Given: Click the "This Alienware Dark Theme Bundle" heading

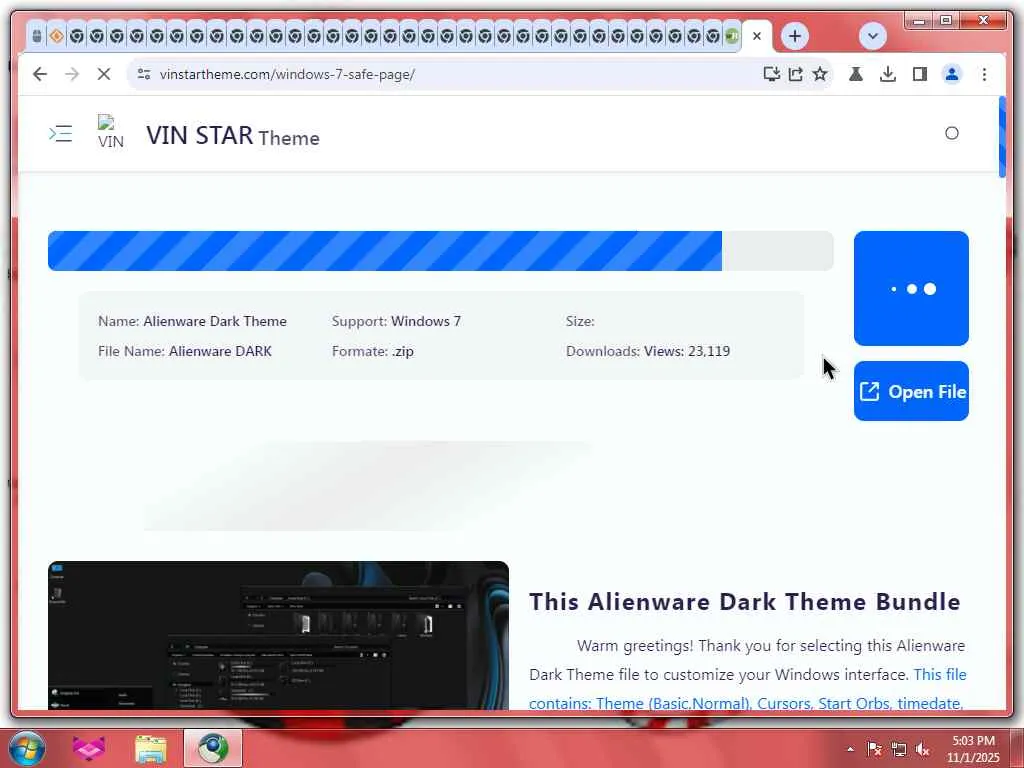Looking at the screenshot, I should click(744, 601).
